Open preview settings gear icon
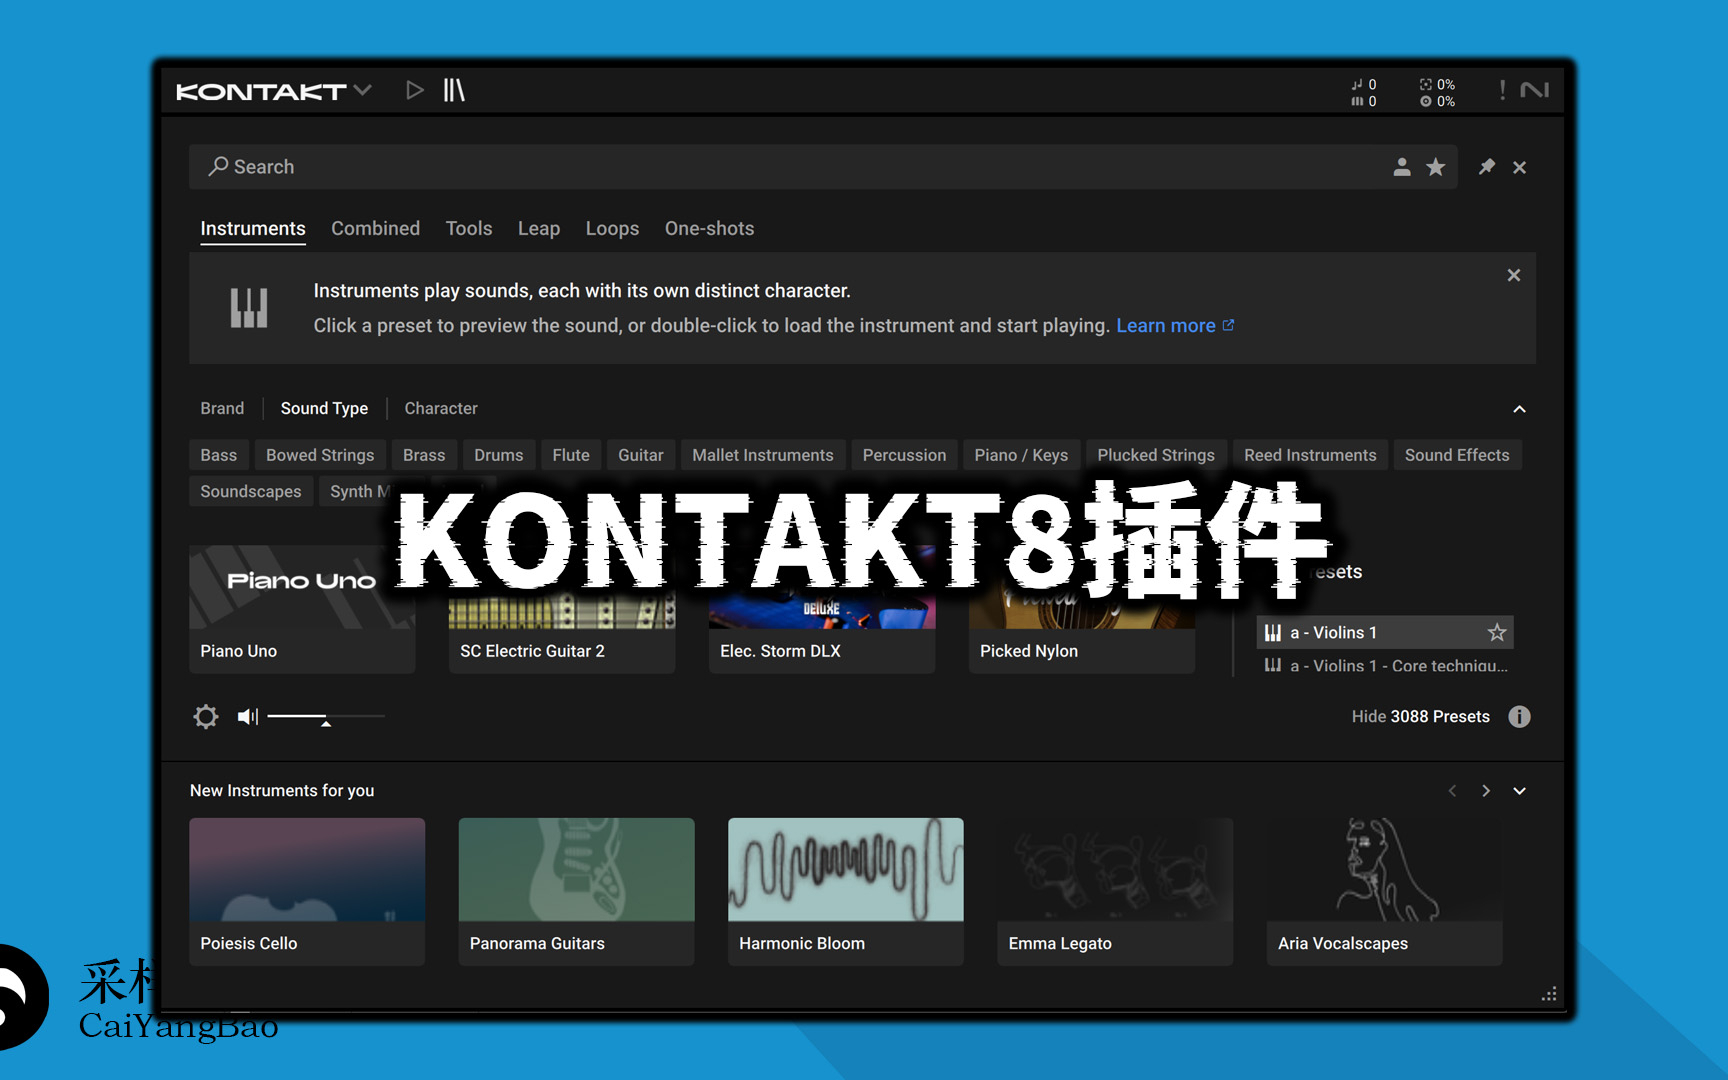Image resolution: width=1728 pixels, height=1080 pixels. click(x=206, y=716)
